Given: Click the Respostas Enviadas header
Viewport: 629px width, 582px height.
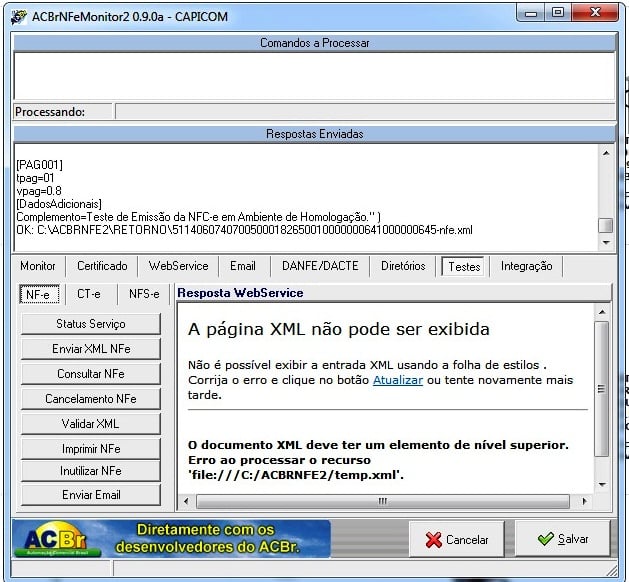Looking at the screenshot, I should 314,134.
